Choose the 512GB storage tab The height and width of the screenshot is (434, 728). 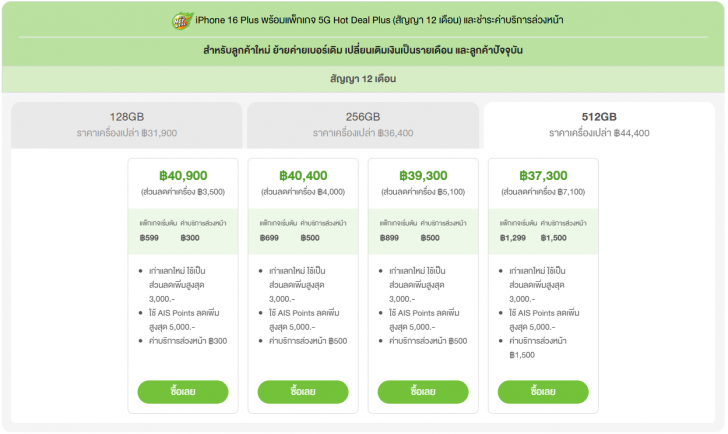click(598, 122)
